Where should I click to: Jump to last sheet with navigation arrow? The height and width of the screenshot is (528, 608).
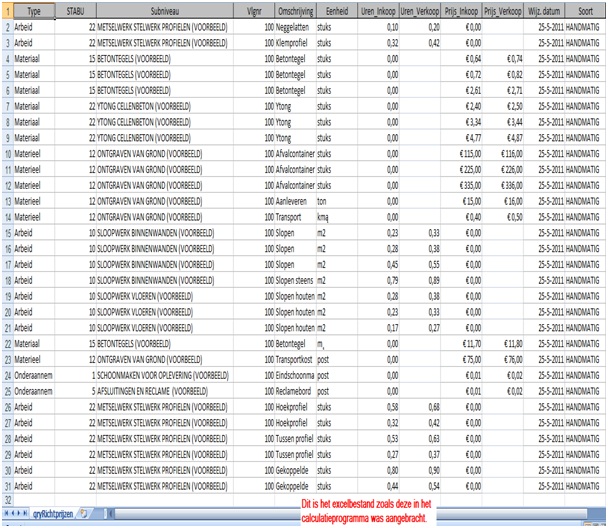click(x=26, y=512)
